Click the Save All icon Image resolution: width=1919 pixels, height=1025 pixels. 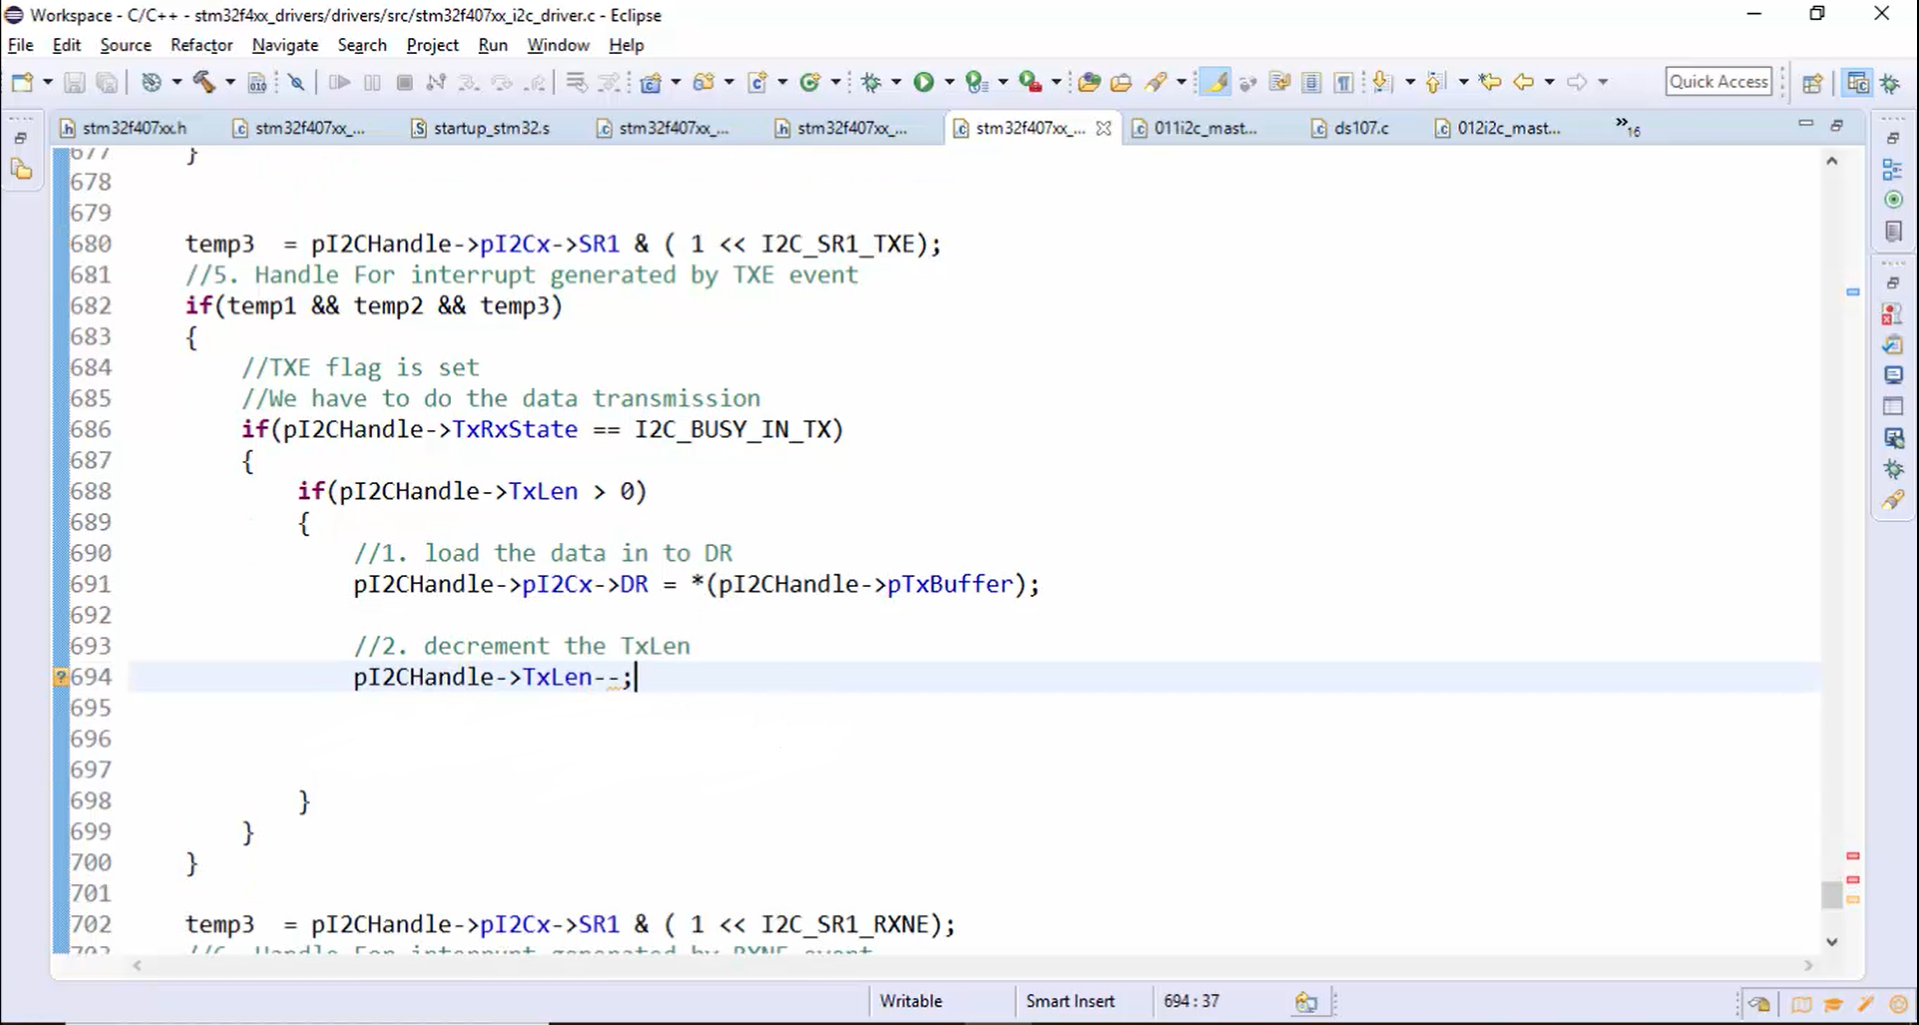point(107,82)
